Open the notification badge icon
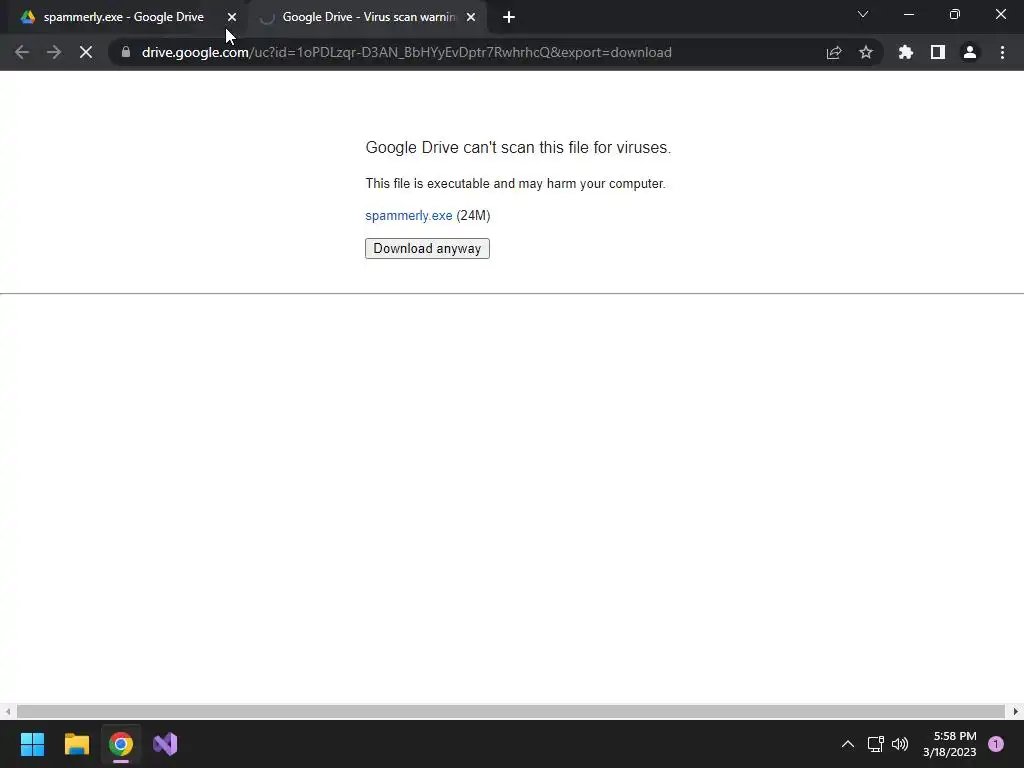1024x768 pixels. coord(996,744)
